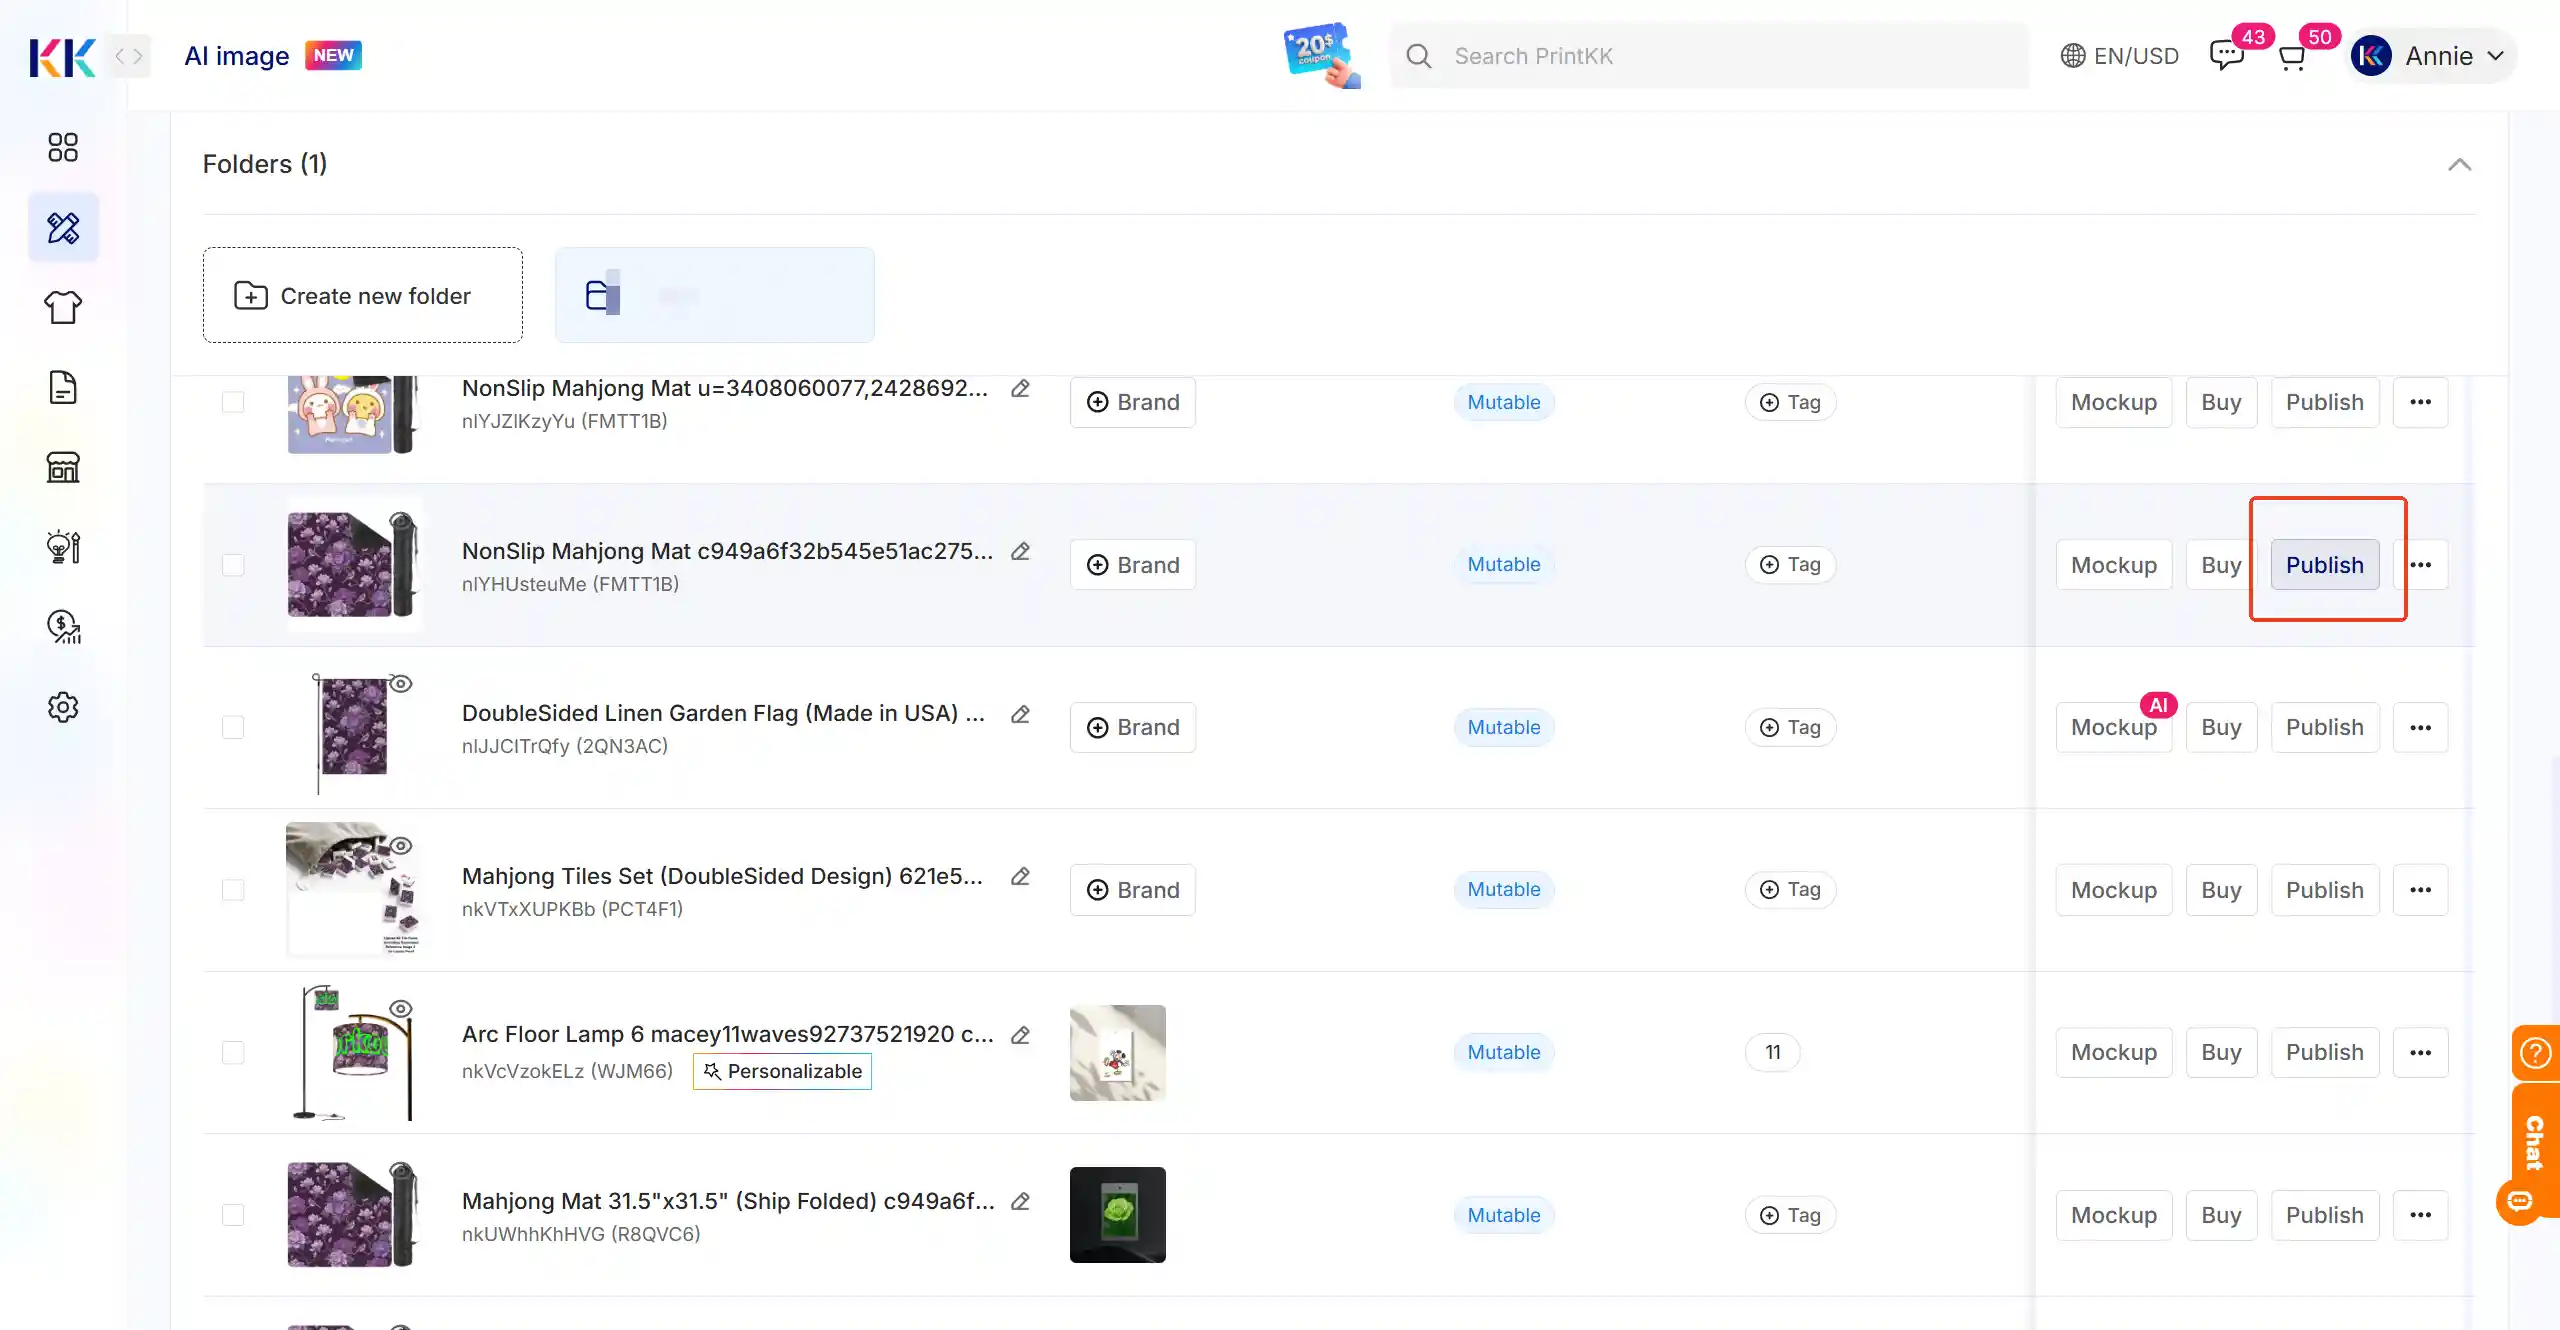Open the settings gear in sidebar

[63, 707]
